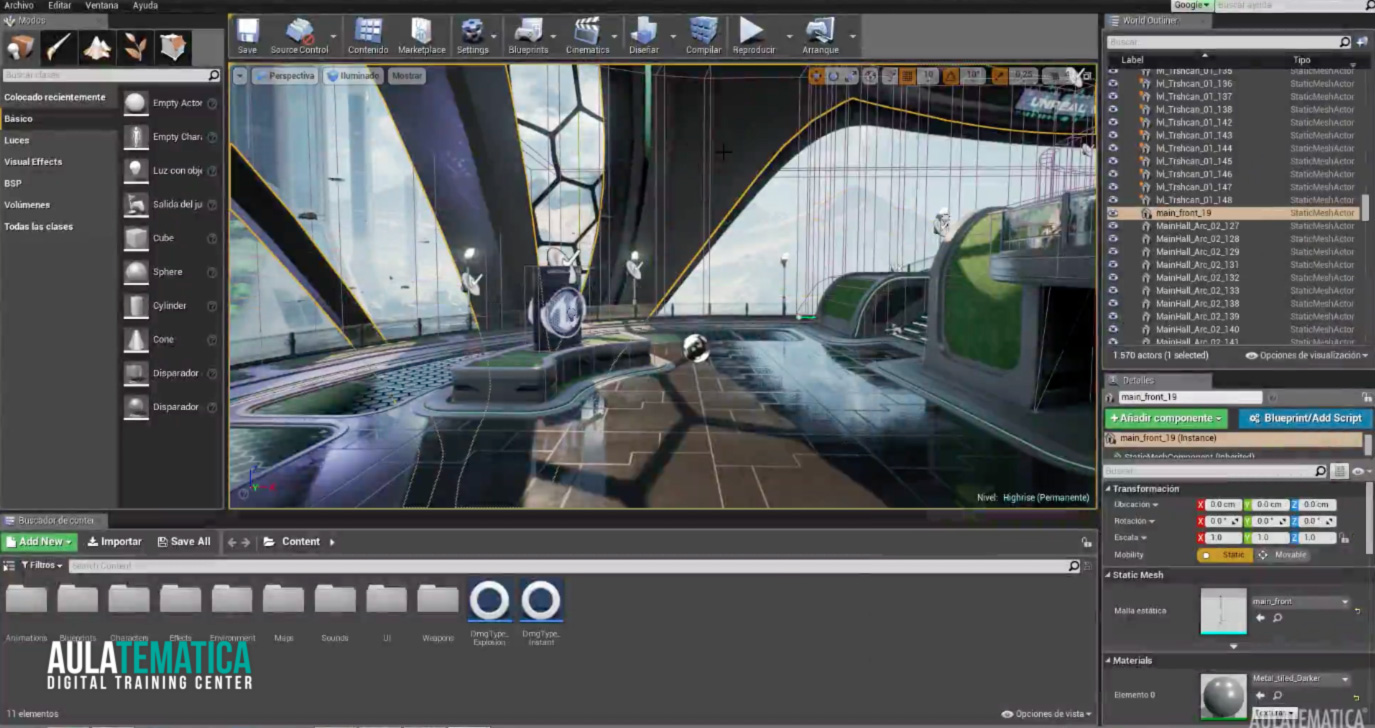Select the Geometry Editing mode icon

click(172, 47)
